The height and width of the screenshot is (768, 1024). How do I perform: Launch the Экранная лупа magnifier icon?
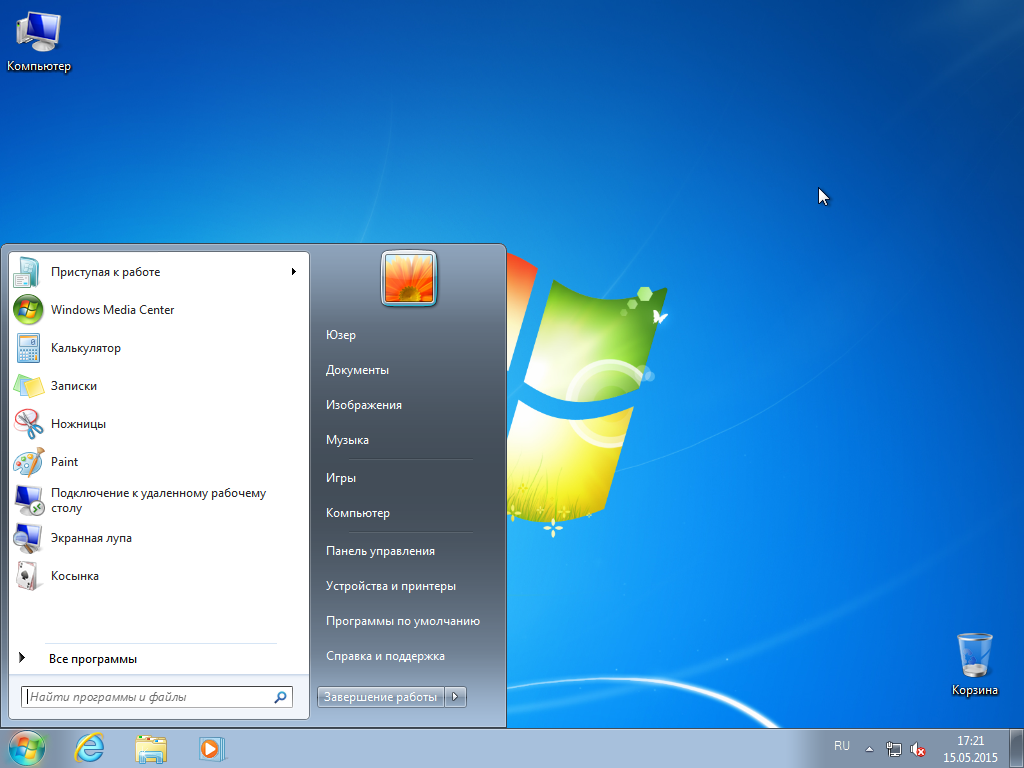(x=28, y=538)
